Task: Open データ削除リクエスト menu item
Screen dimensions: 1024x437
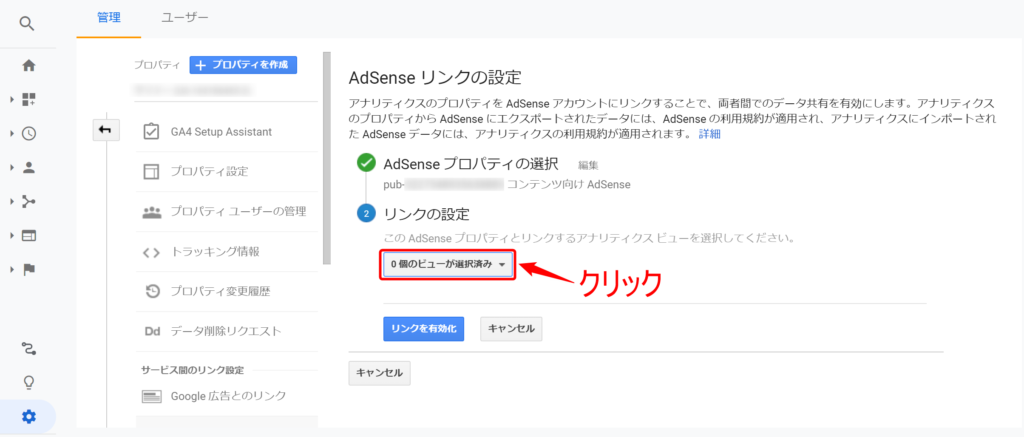Action: coord(227,331)
